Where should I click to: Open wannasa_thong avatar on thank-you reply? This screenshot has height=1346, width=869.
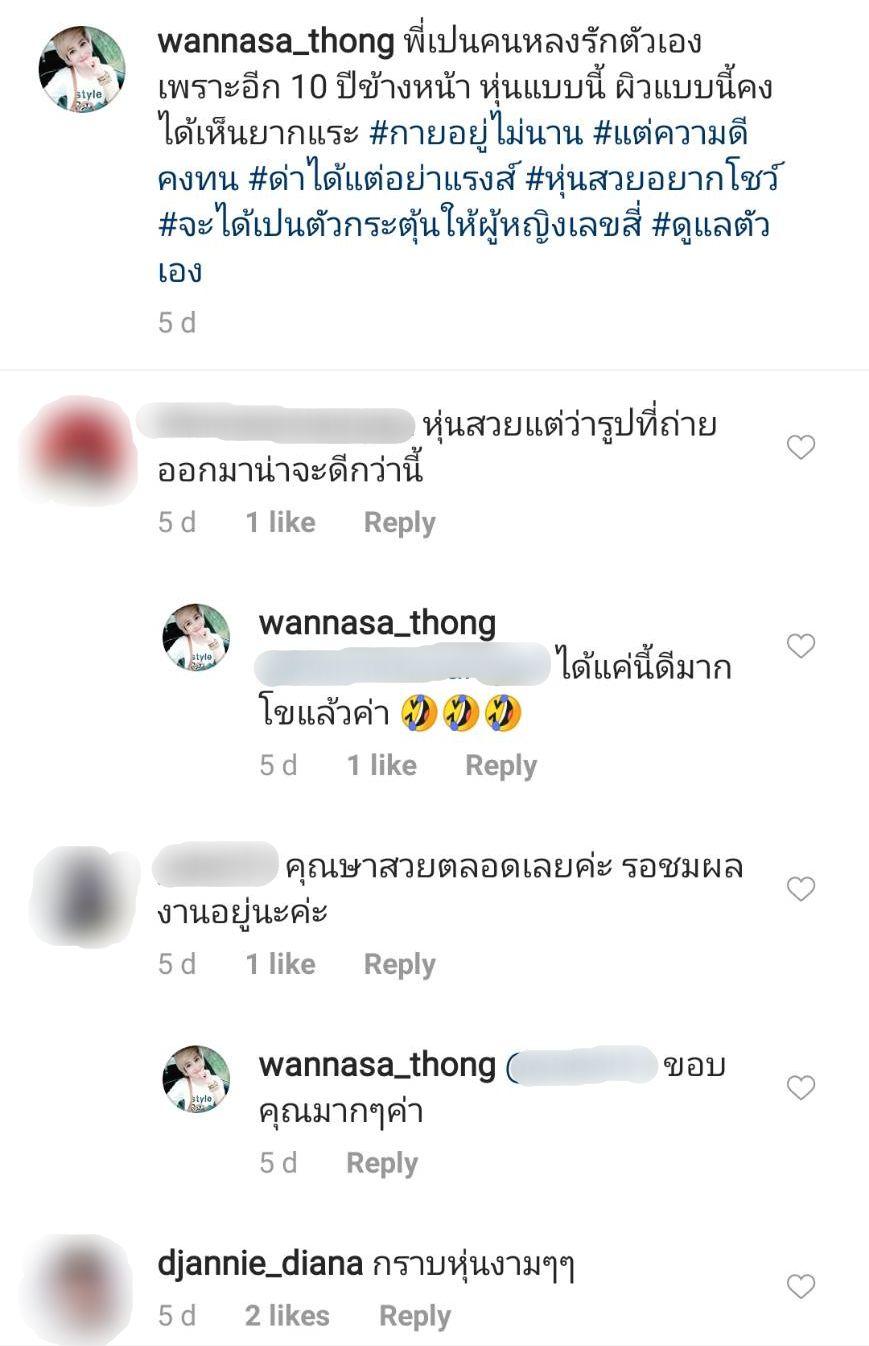(196, 1079)
